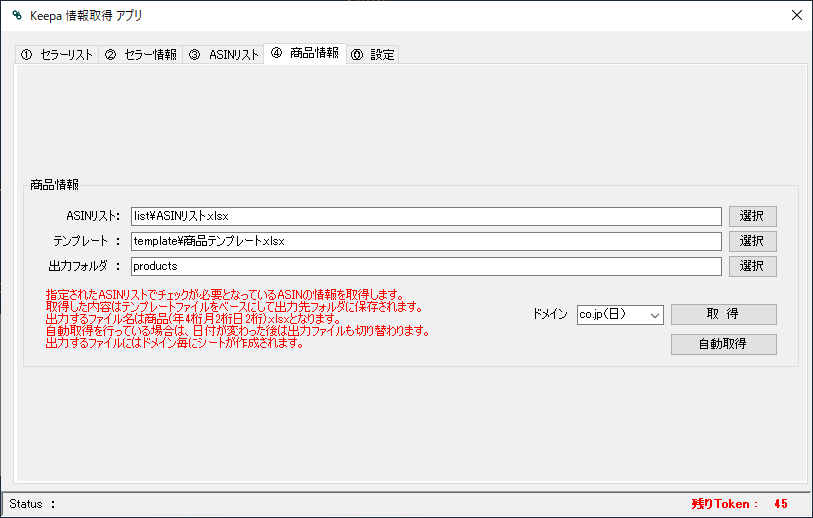This screenshot has height=518, width=813.
Task: Click the 出力フォルダ input field
Action: pyautogui.click(x=426, y=266)
